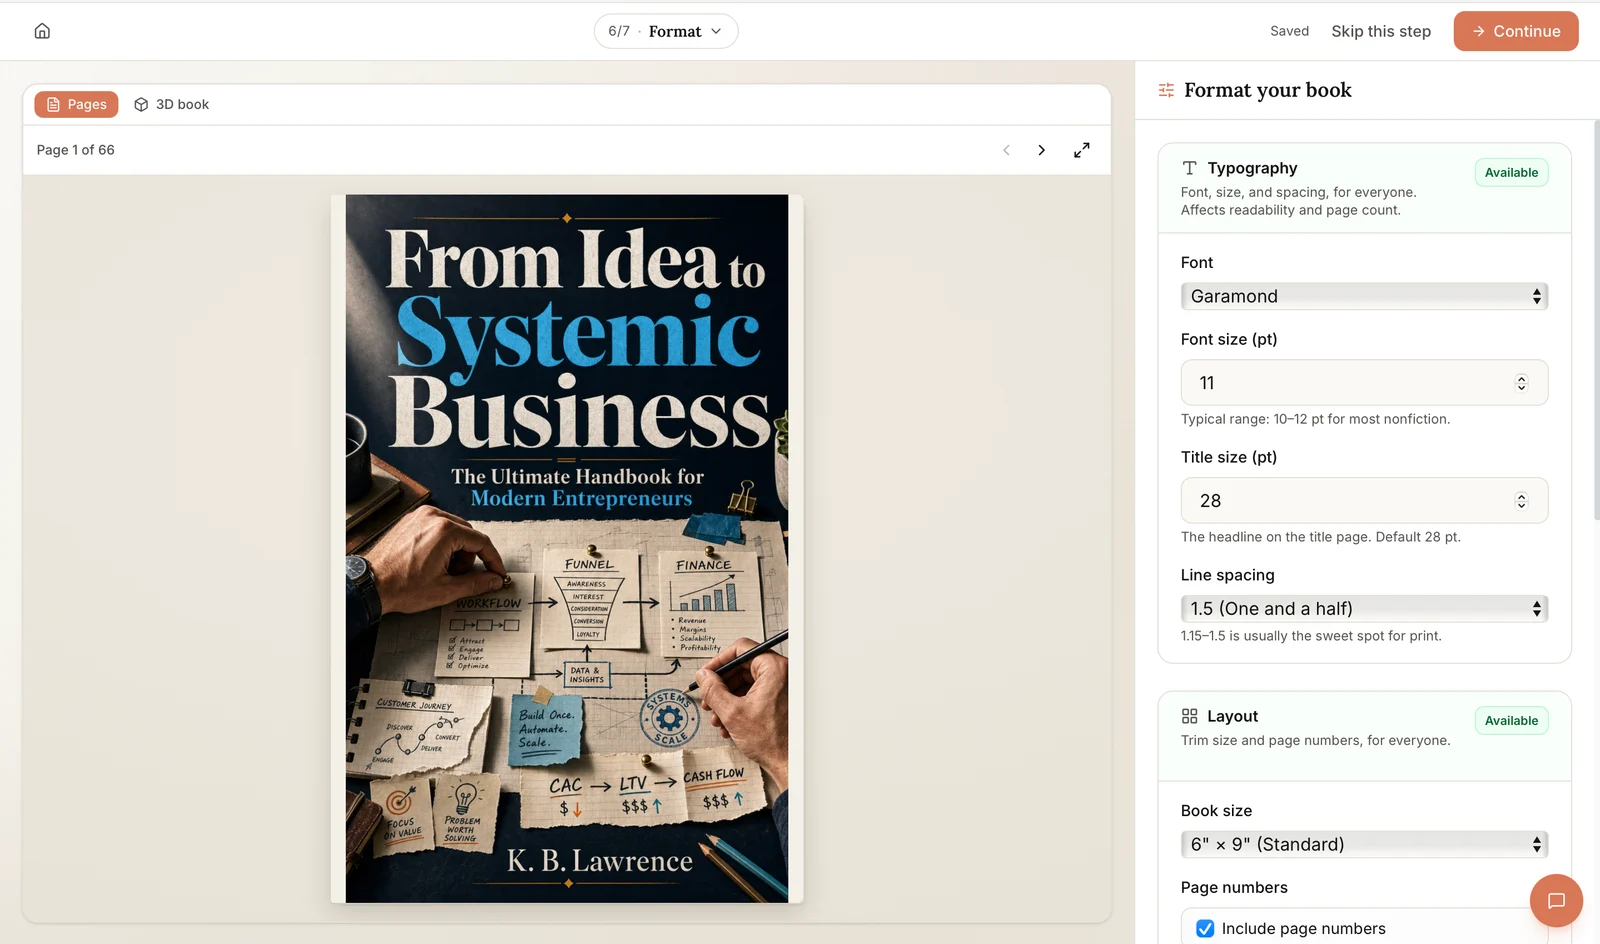This screenshot has width=1600, height=944.
Task: Go to the home icon
Action: (42, 31)
